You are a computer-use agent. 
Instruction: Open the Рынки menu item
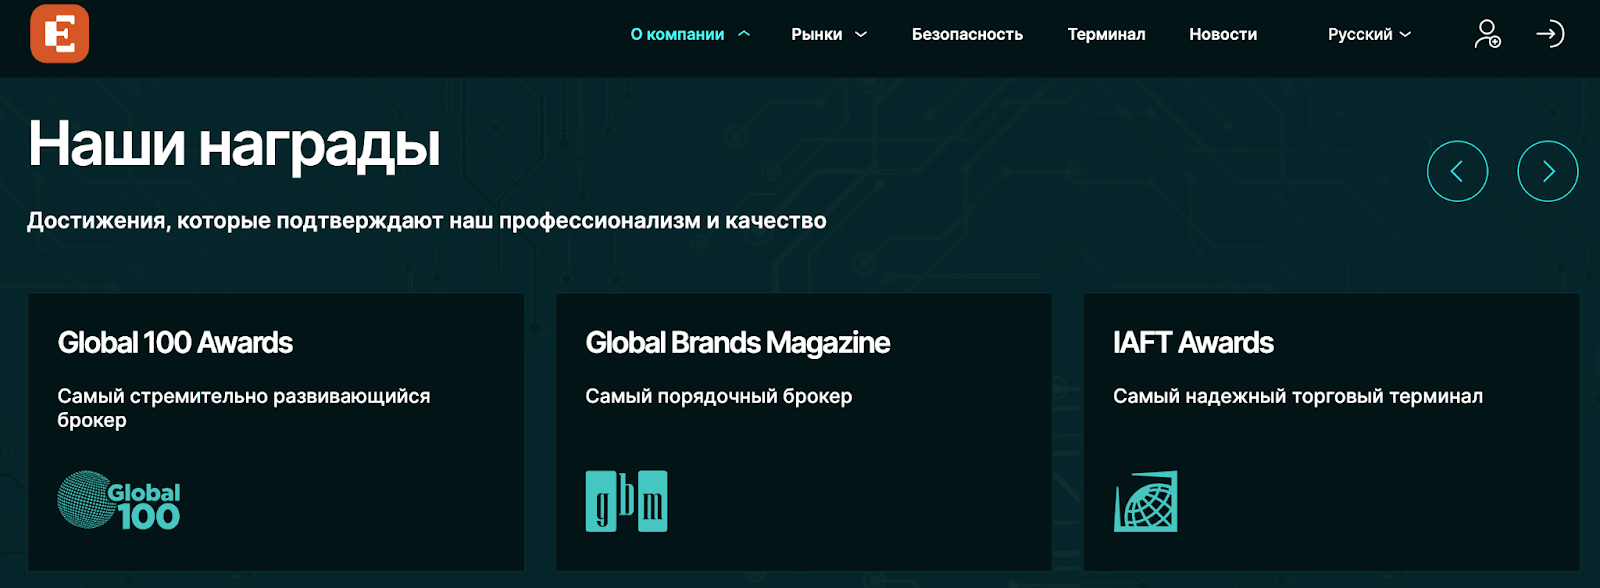click(x=817, y=34)
